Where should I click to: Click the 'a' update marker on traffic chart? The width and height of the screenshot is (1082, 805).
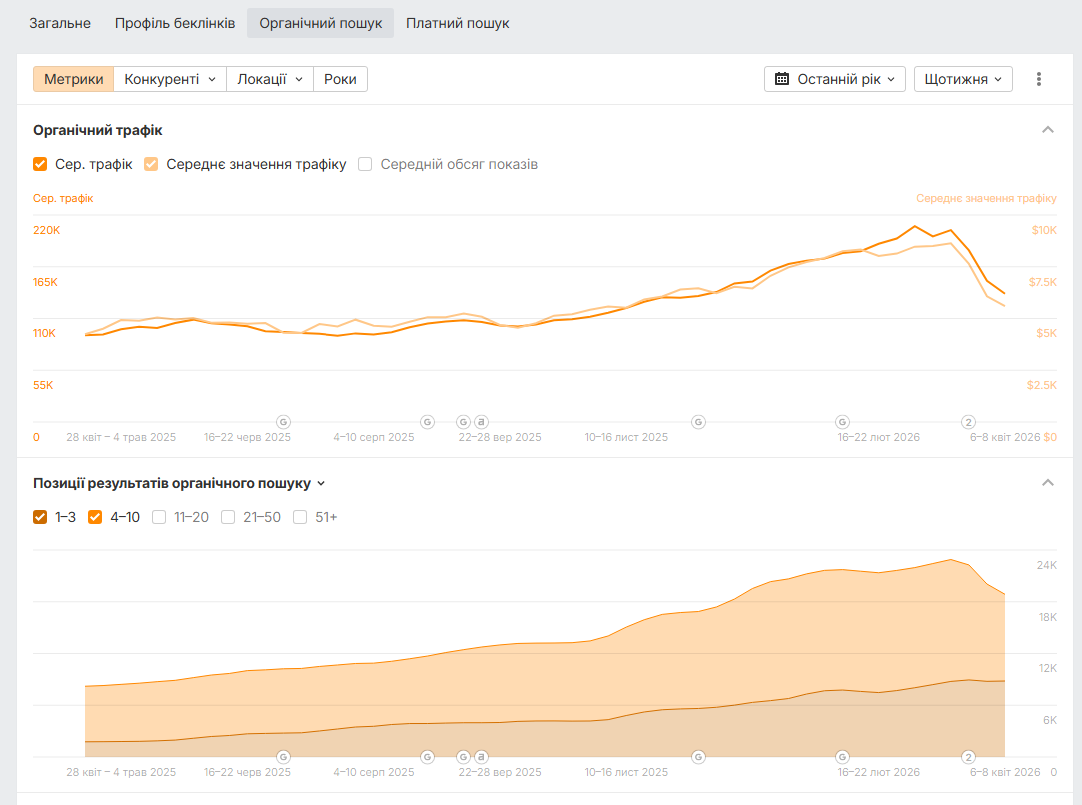481,422
